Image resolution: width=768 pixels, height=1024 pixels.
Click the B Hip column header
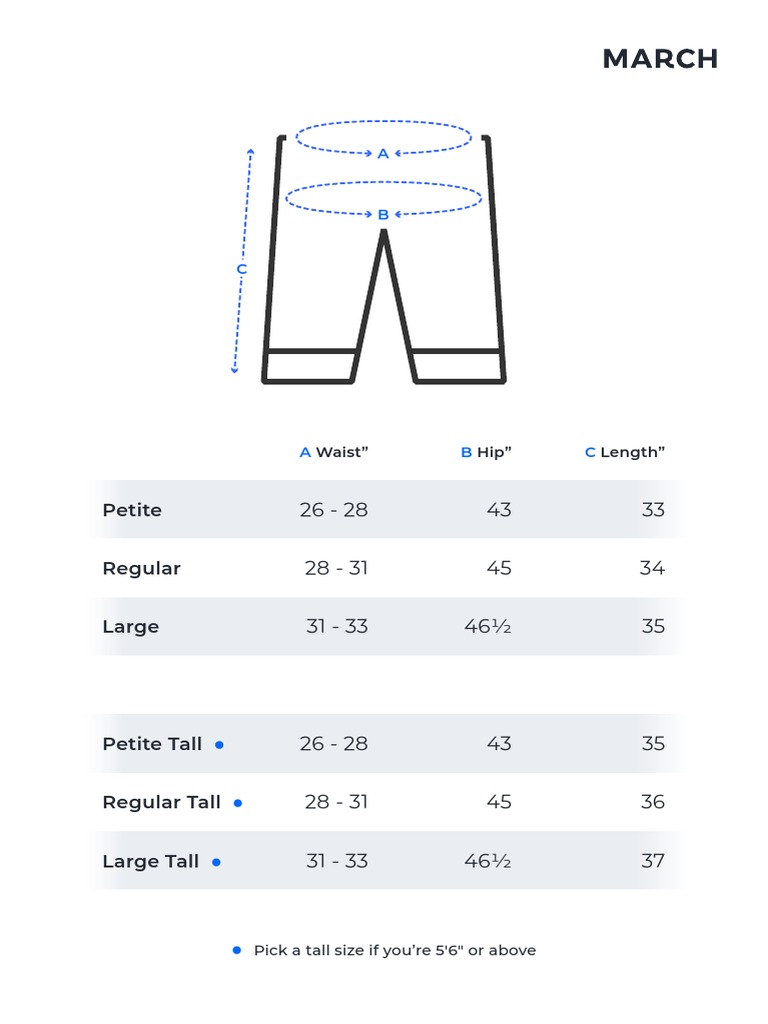(486, 452)
